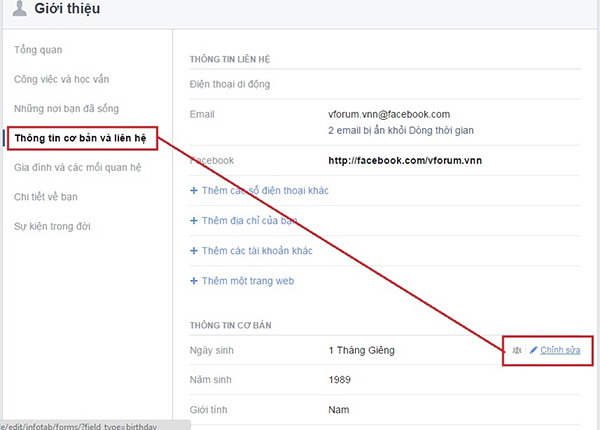Viewport: 600px width, 430px height.
Task: Click the vforum.vnn@facebook.com email address
Action: 389,114
